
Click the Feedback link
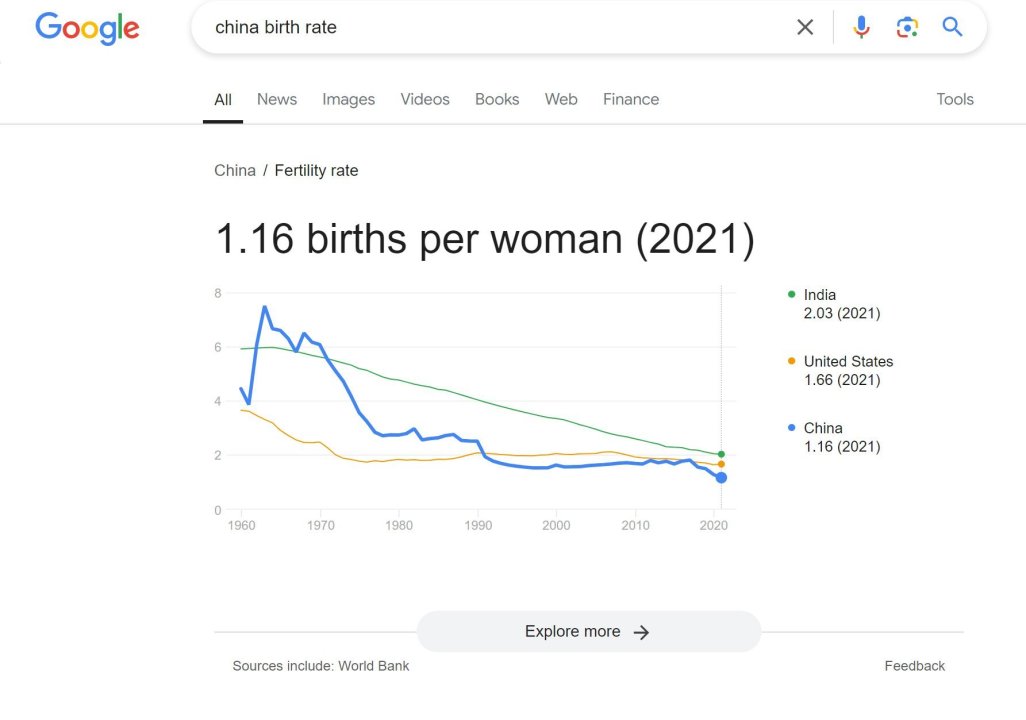(x=914, y=666)
